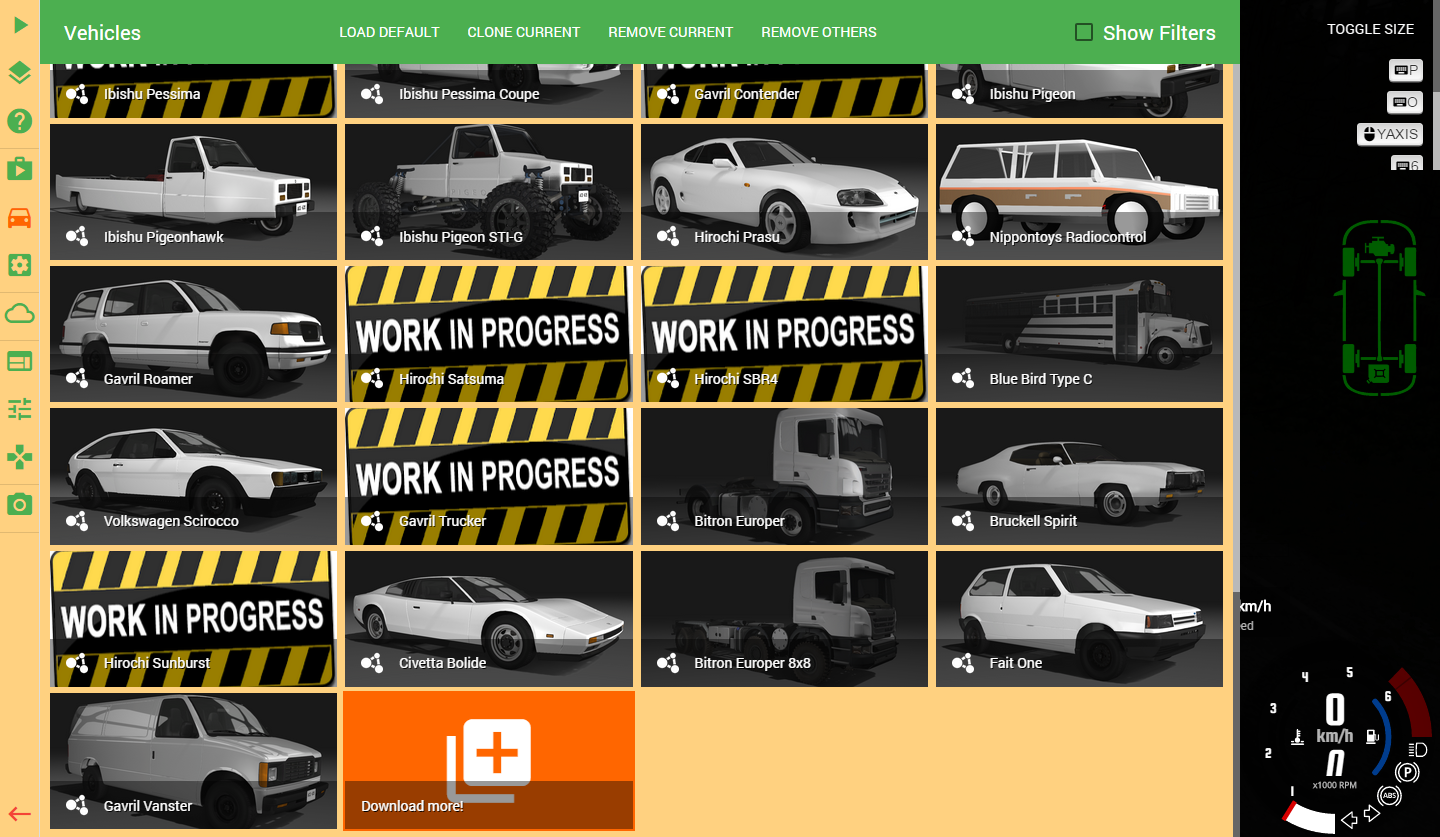The height and width of the screenshot is (837, 1440).
Task: Click the right turn signal arrow
Action: point(1372,814)
